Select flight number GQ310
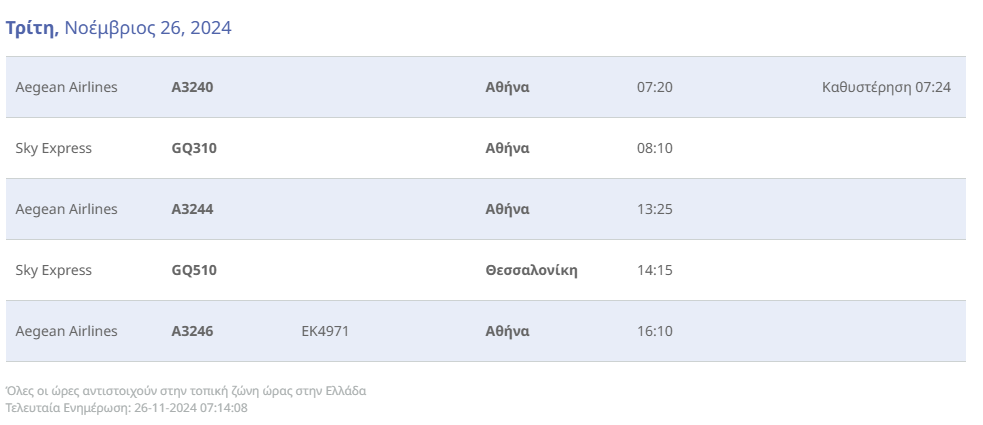Image resolution: width=983 pixels, height=425 pixels. 194,148
